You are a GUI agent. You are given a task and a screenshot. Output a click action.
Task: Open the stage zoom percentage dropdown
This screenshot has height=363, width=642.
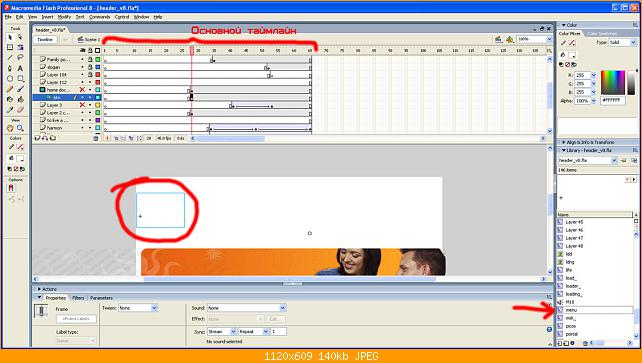[549, 39]
